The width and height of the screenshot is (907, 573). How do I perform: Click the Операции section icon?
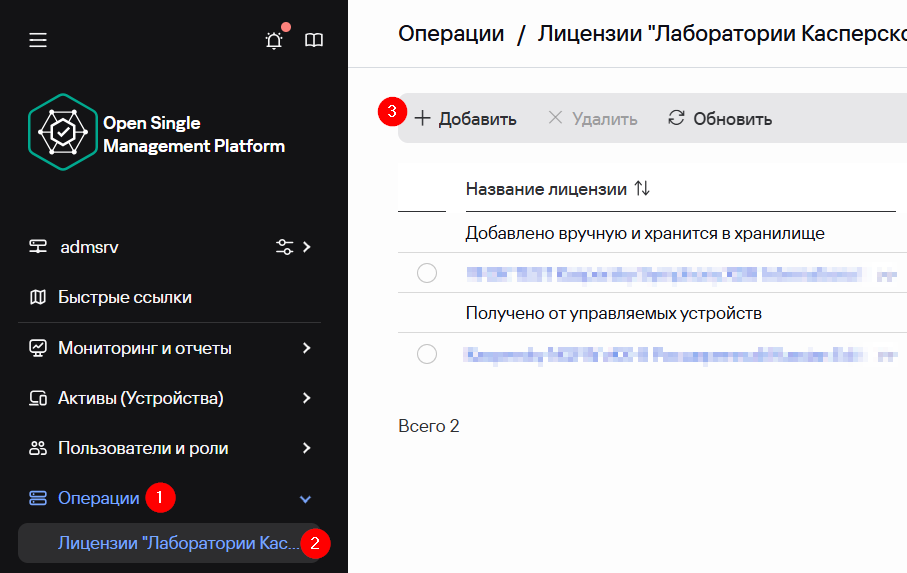tap(38, 498)
